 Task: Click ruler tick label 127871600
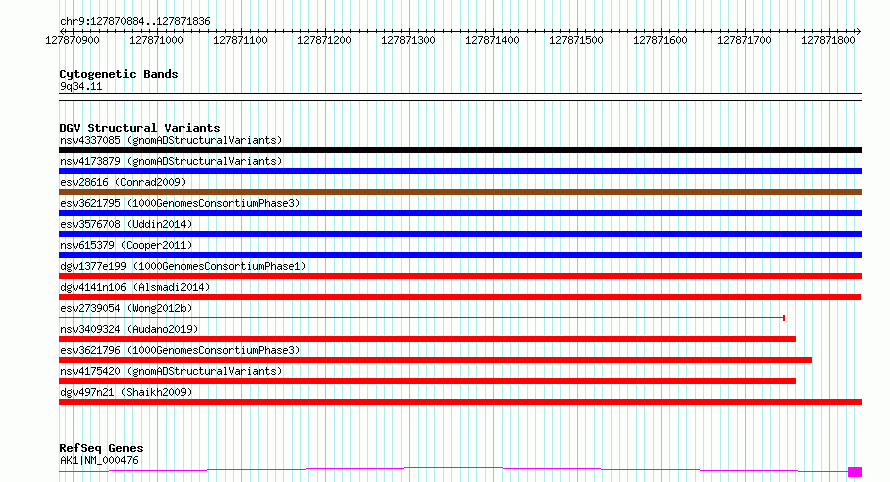660,40
